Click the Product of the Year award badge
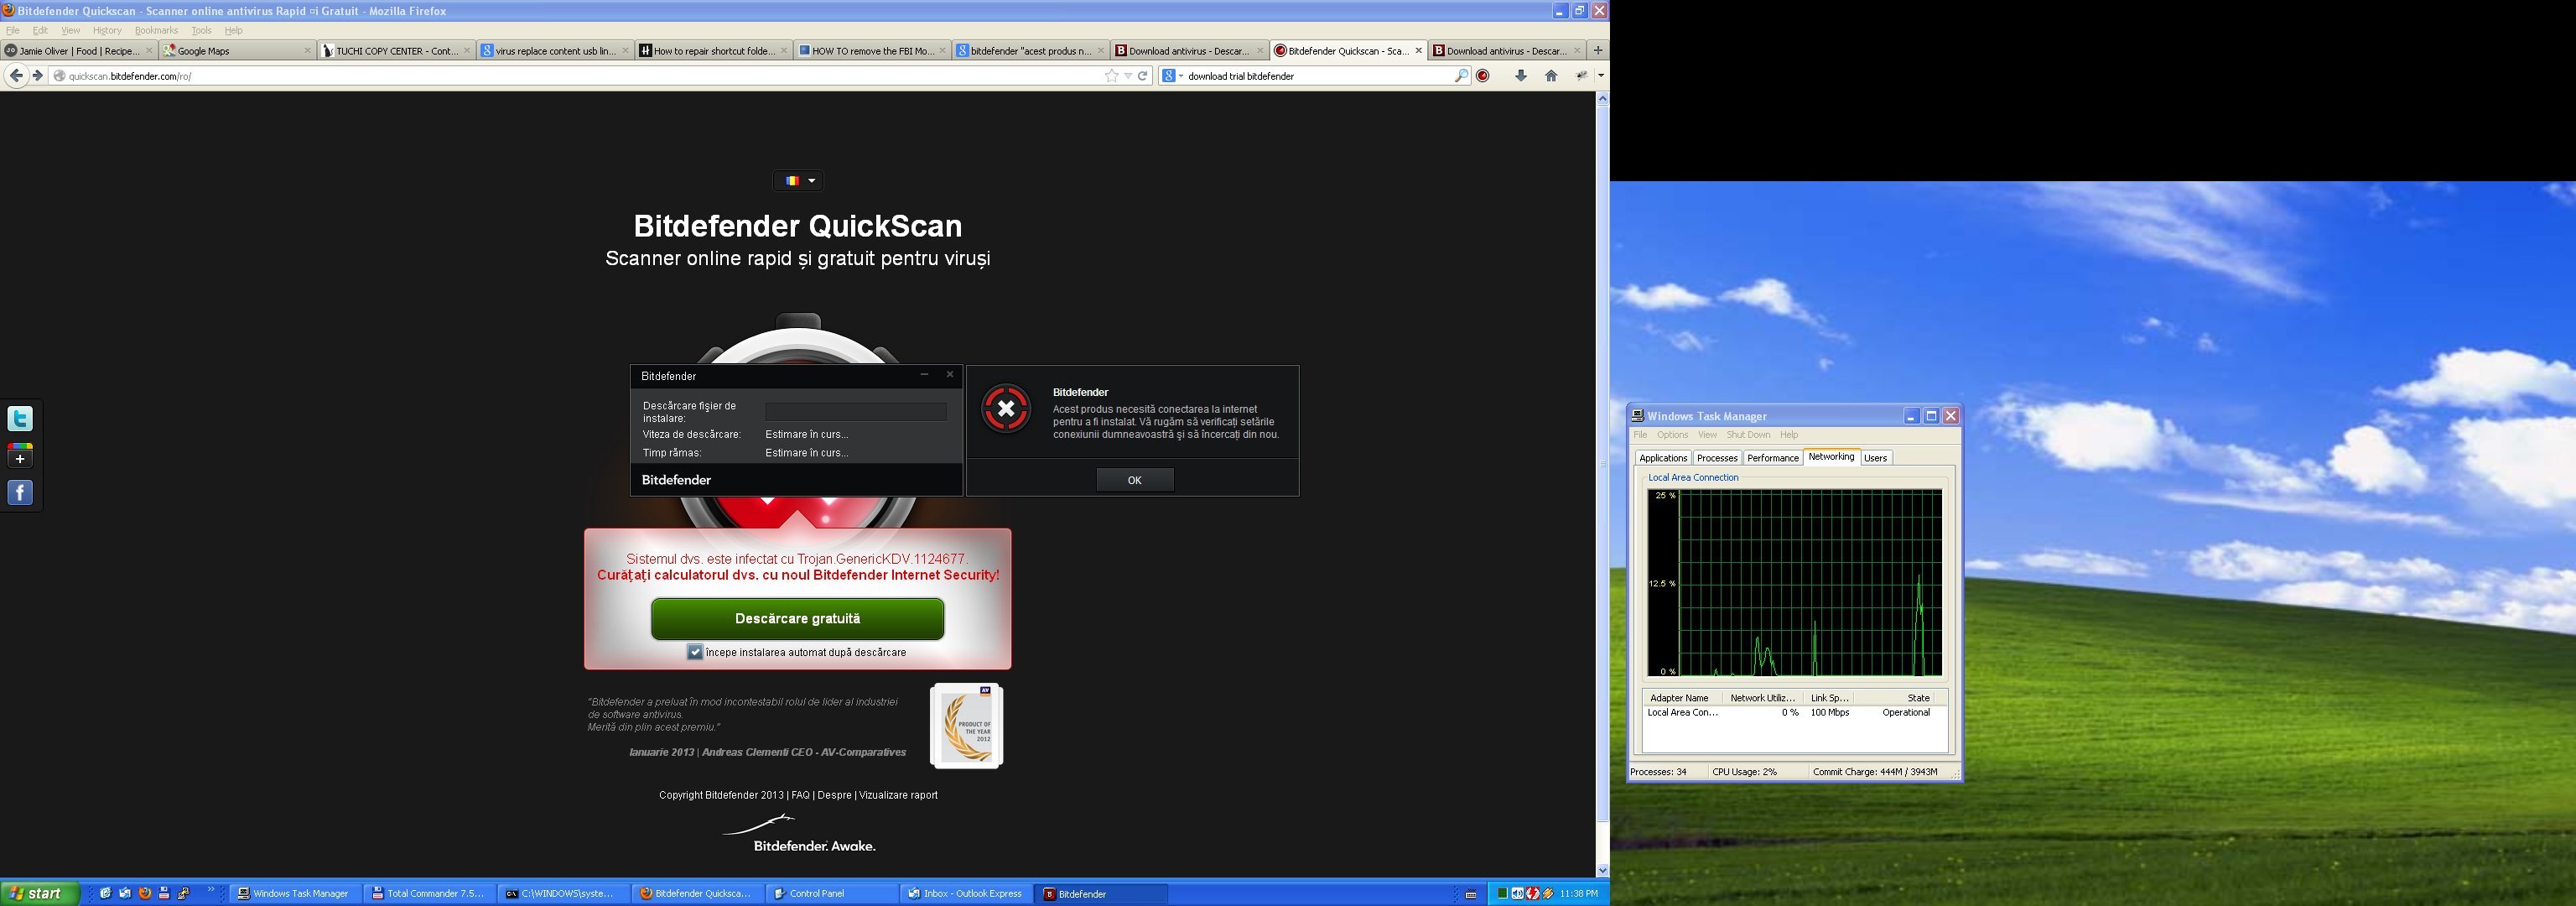The image size is (2576, 906). pyautogui.click(x=966, y=726)
